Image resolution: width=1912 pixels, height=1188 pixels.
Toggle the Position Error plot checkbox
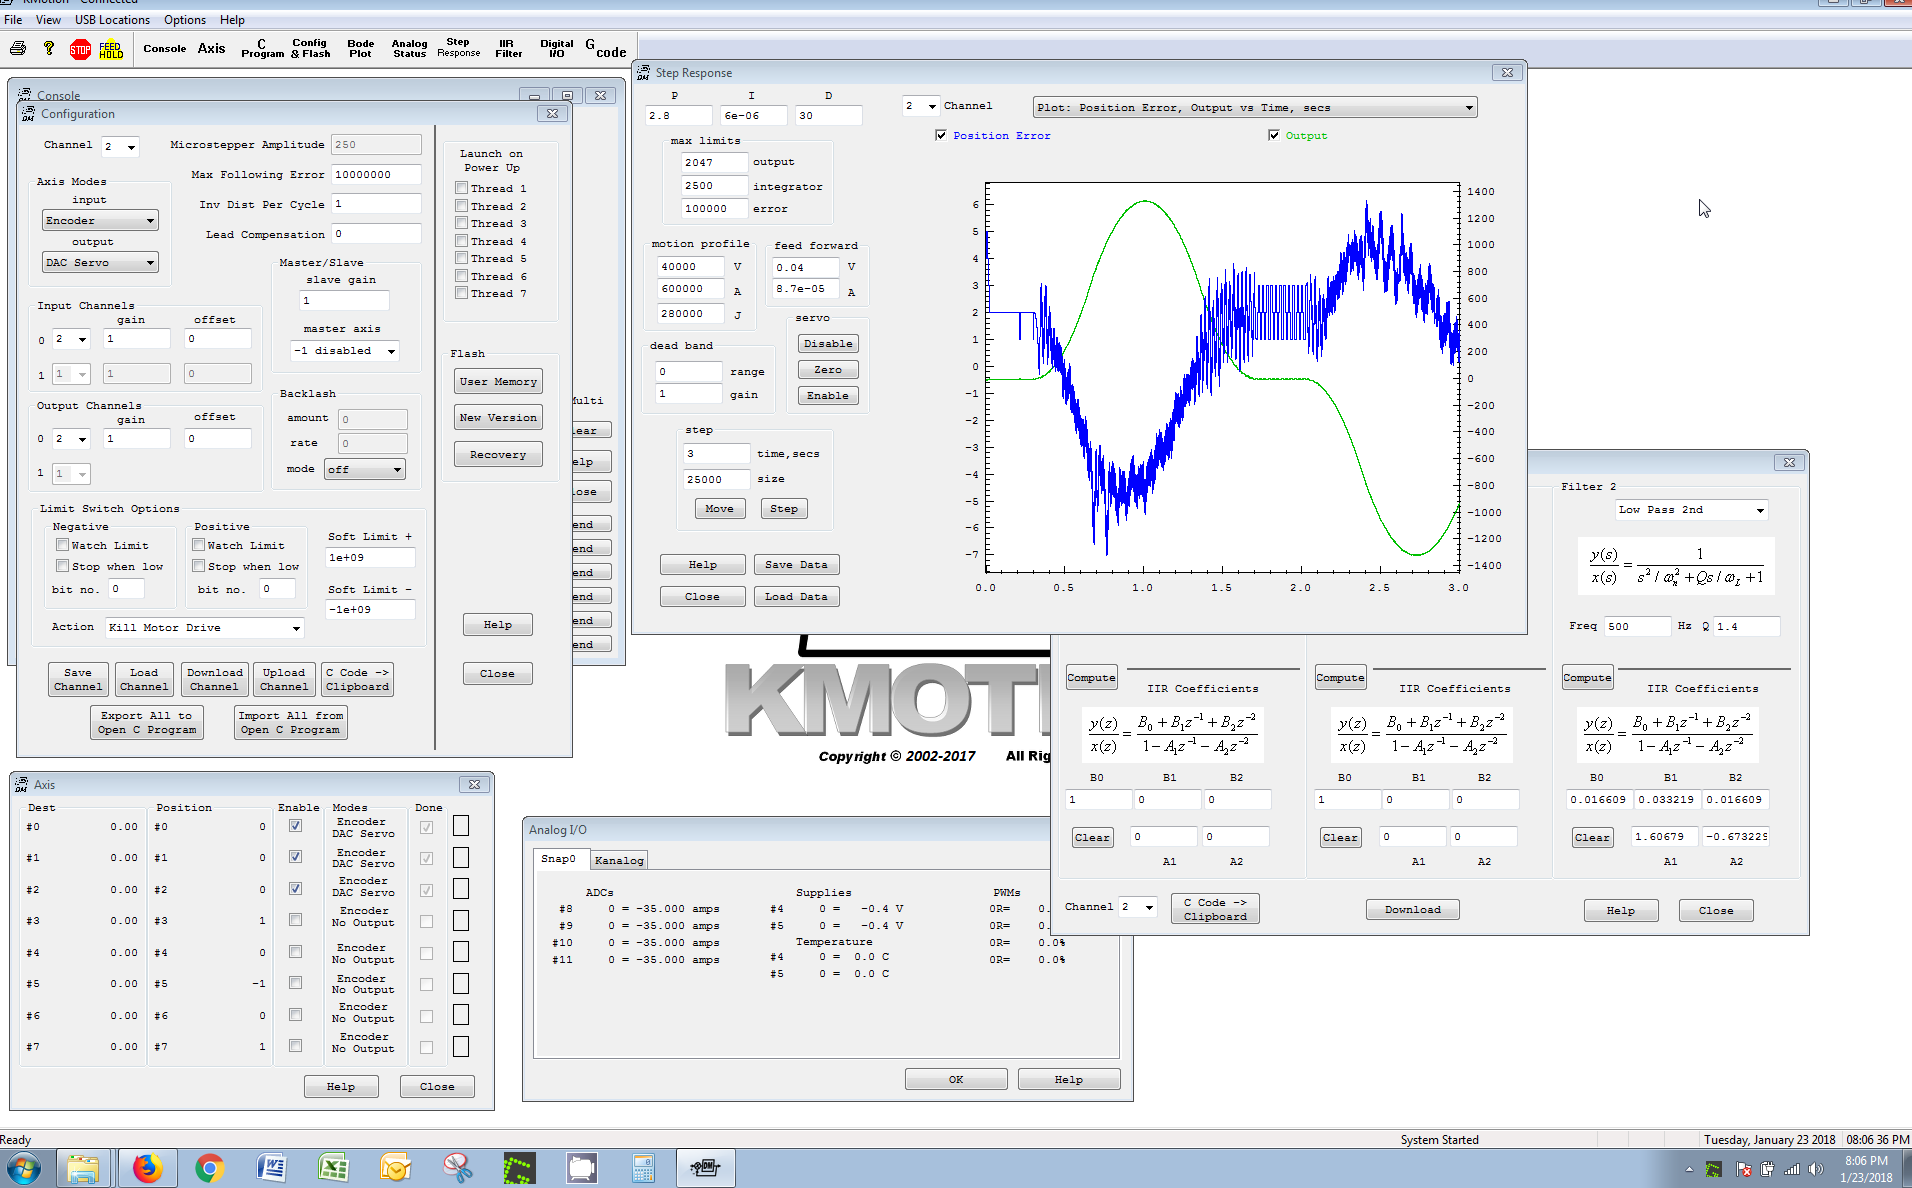941,136
